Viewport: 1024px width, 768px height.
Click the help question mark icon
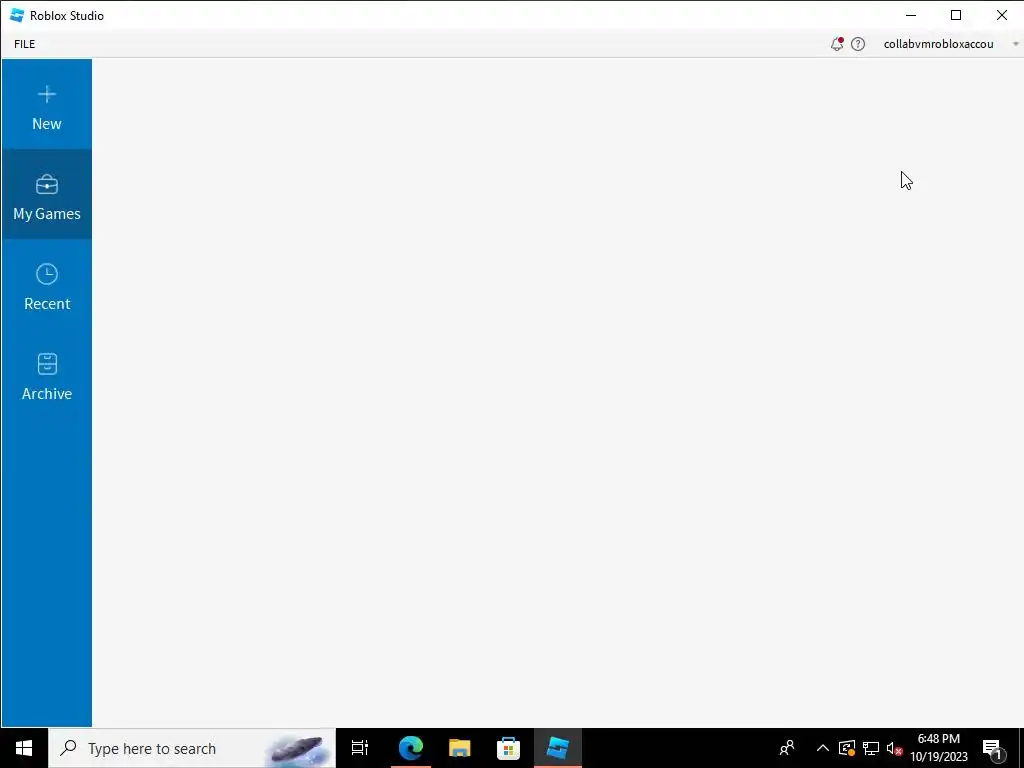click(x=858, y=44)
